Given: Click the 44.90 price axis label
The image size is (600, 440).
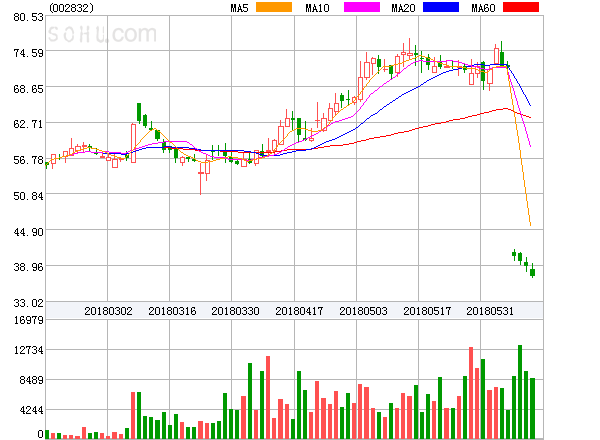Looking at the screenshot, I should [28, 232].
